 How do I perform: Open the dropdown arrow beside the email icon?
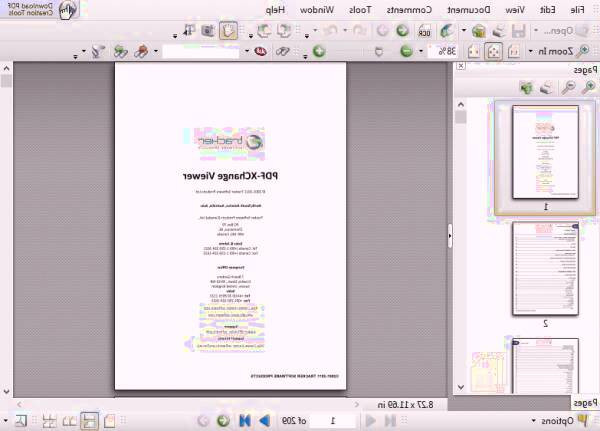pos(464,31)
